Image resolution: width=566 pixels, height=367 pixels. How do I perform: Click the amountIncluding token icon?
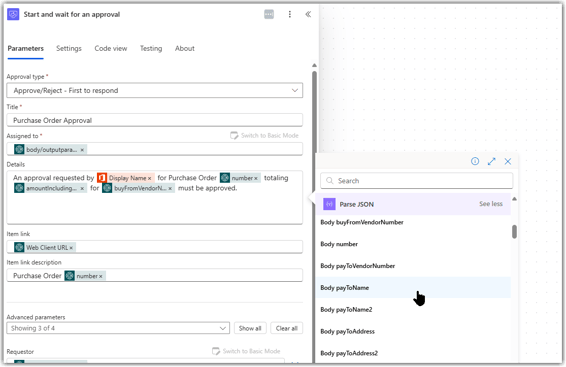[x=19, y=188]
